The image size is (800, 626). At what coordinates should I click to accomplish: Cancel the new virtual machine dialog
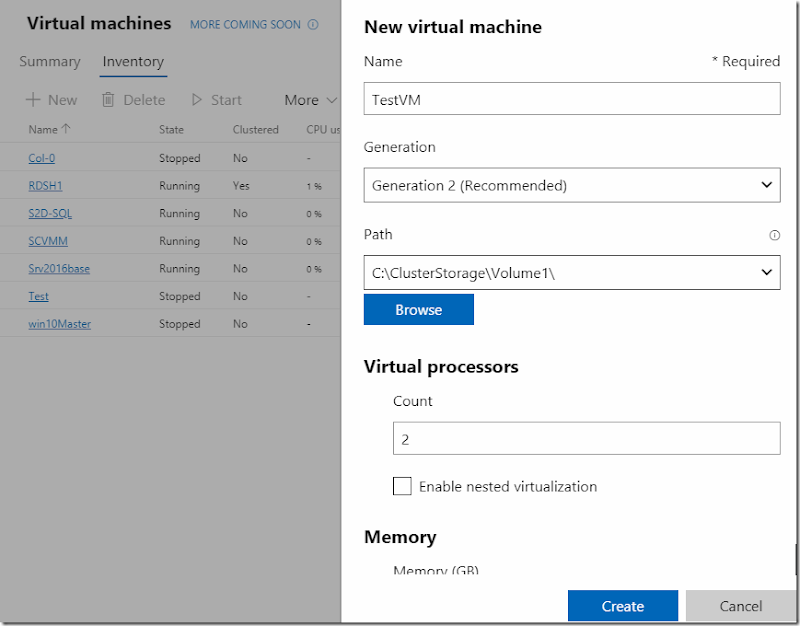pos(740,606)
